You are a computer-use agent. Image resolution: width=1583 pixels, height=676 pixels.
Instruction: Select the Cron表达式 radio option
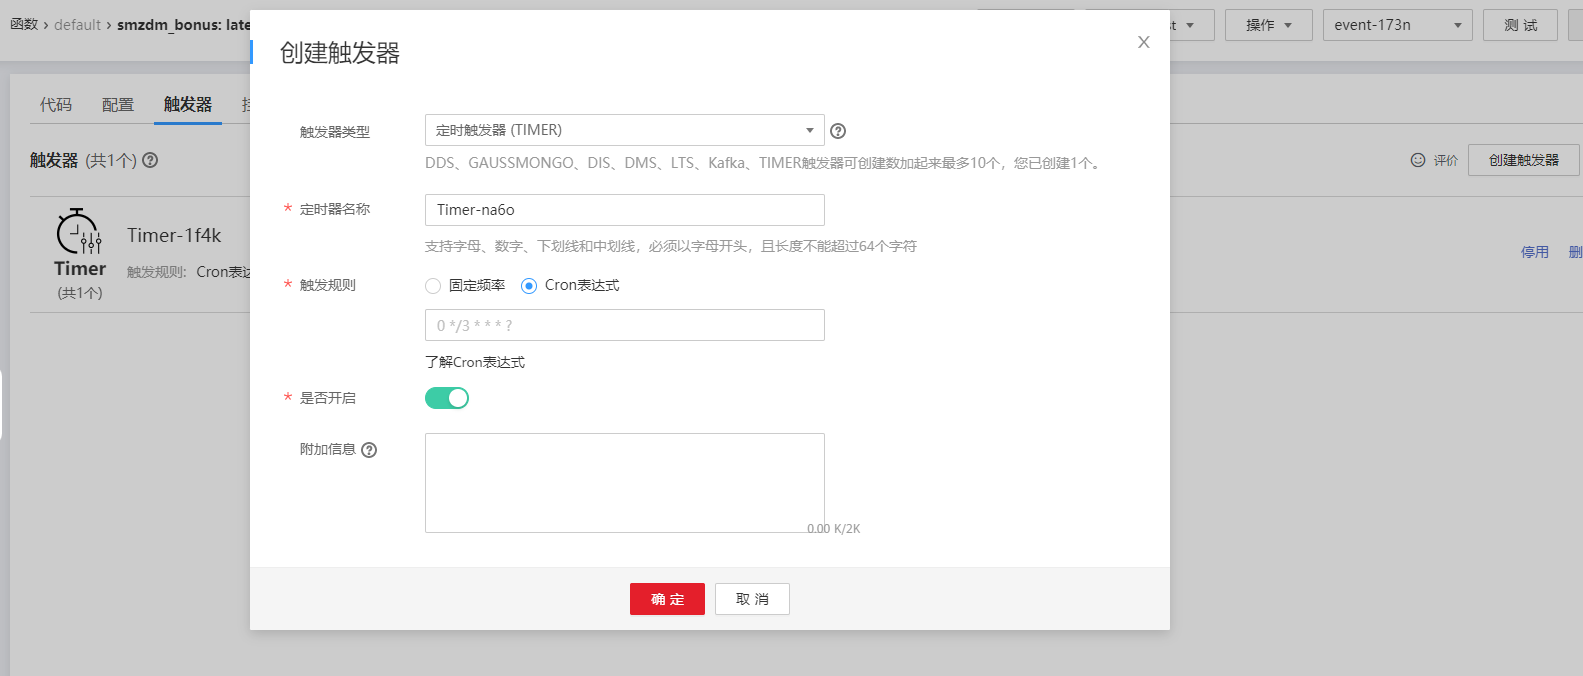tap(529, 286)
